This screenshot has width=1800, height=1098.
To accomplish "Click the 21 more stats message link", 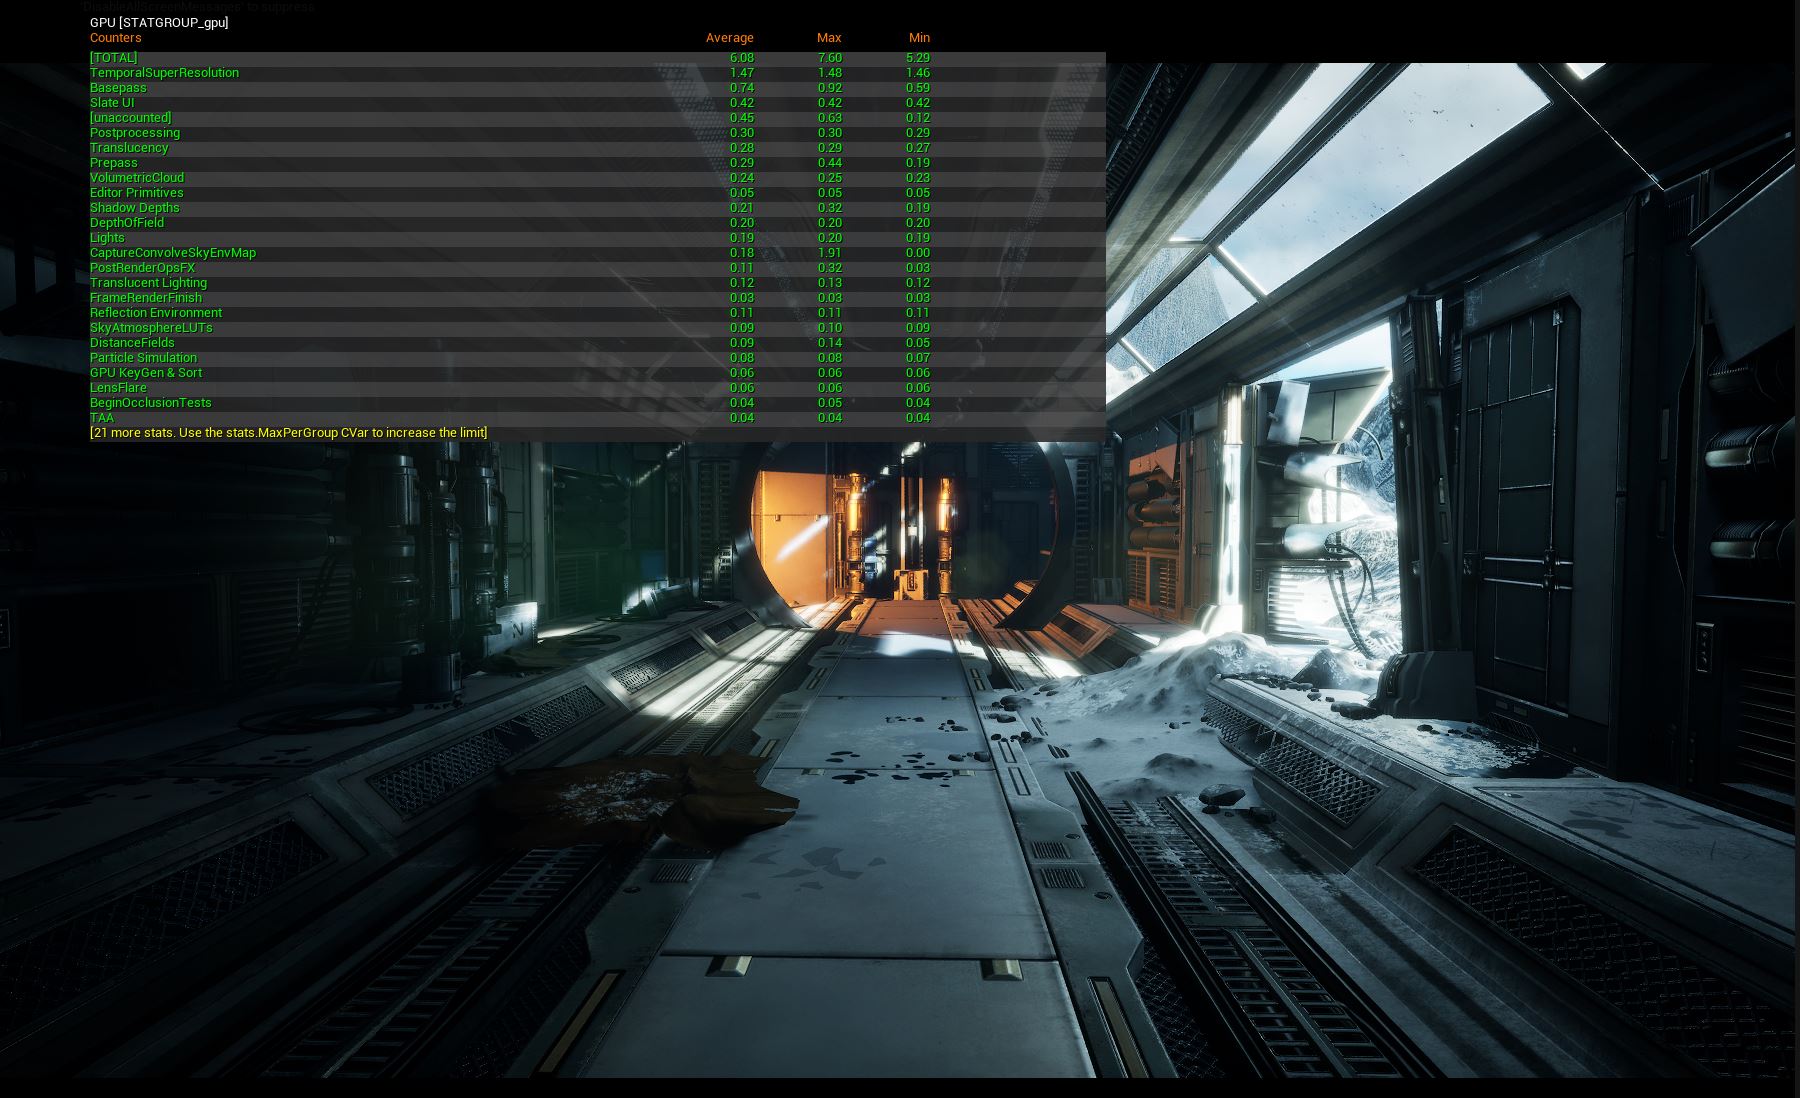I will [x=288, y=432].
